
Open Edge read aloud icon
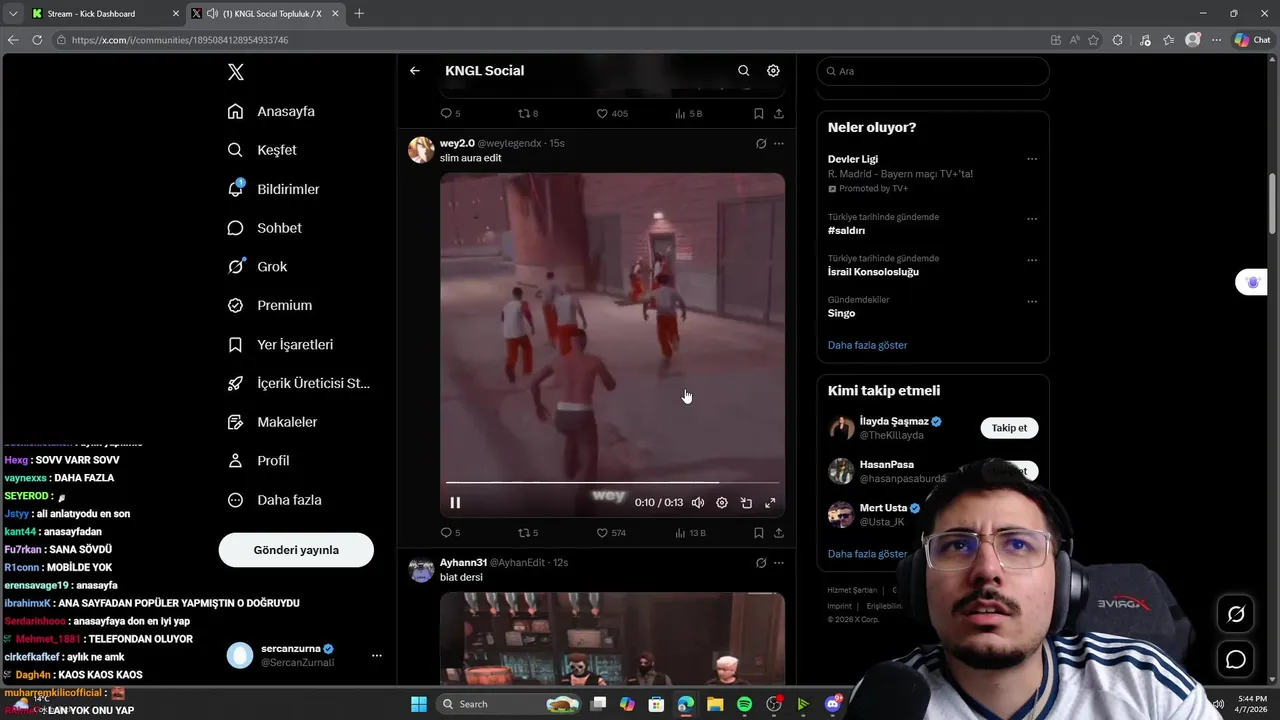coord(1075,40)
